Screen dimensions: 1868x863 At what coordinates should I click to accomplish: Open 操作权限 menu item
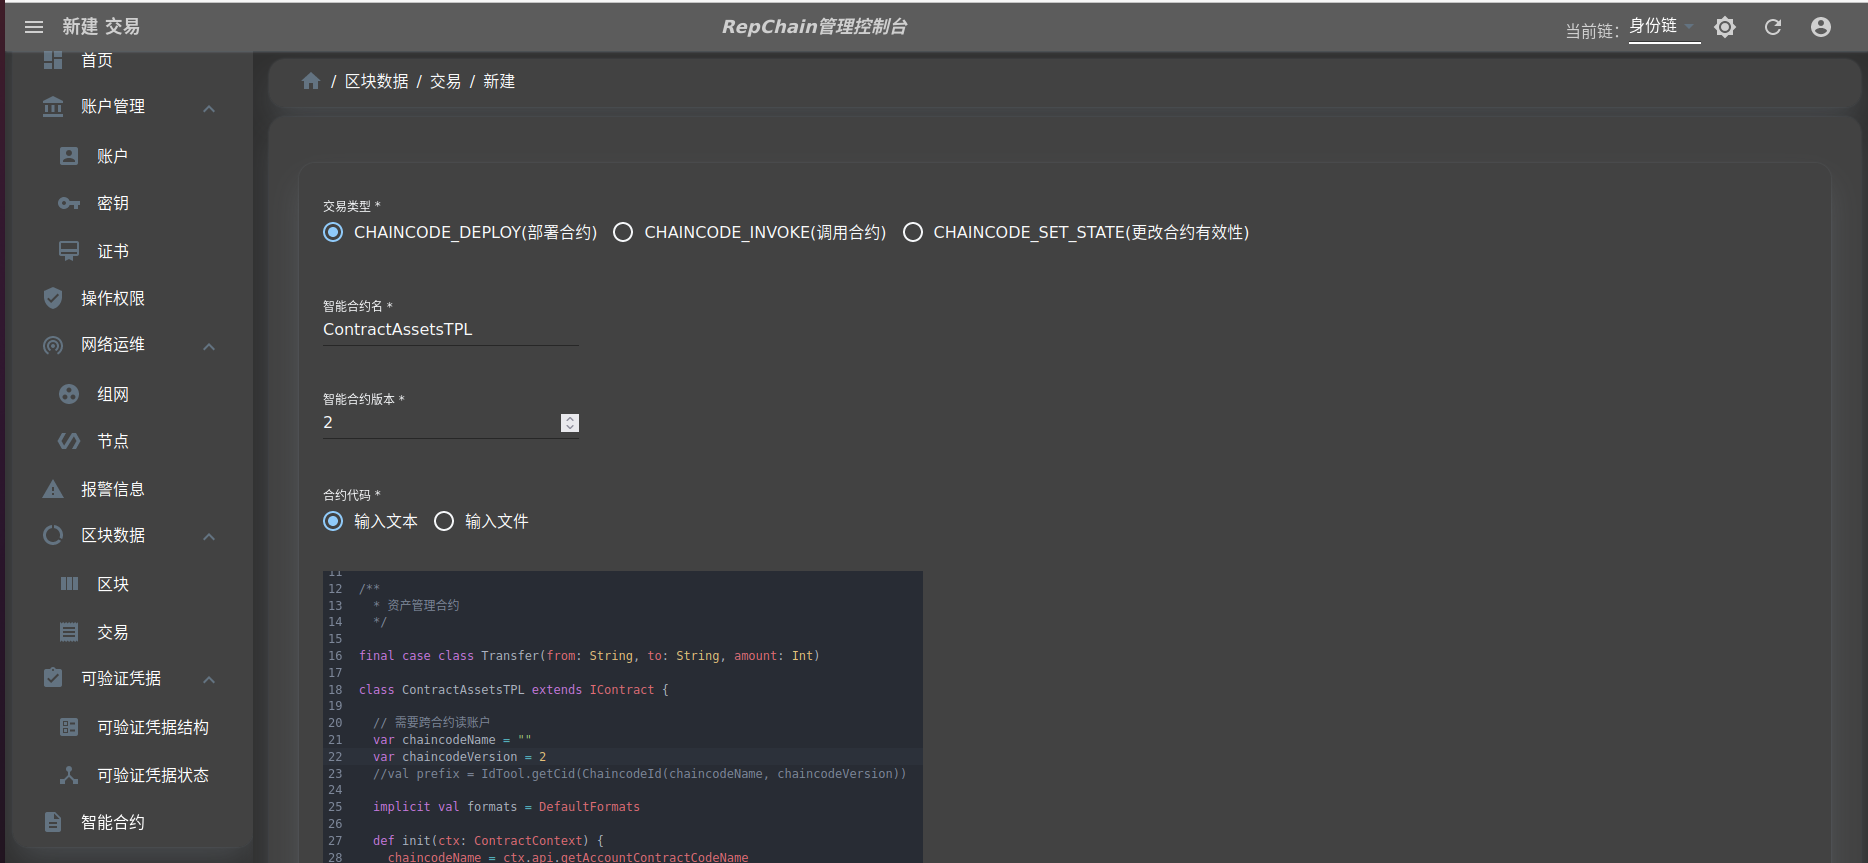(113, 298)
